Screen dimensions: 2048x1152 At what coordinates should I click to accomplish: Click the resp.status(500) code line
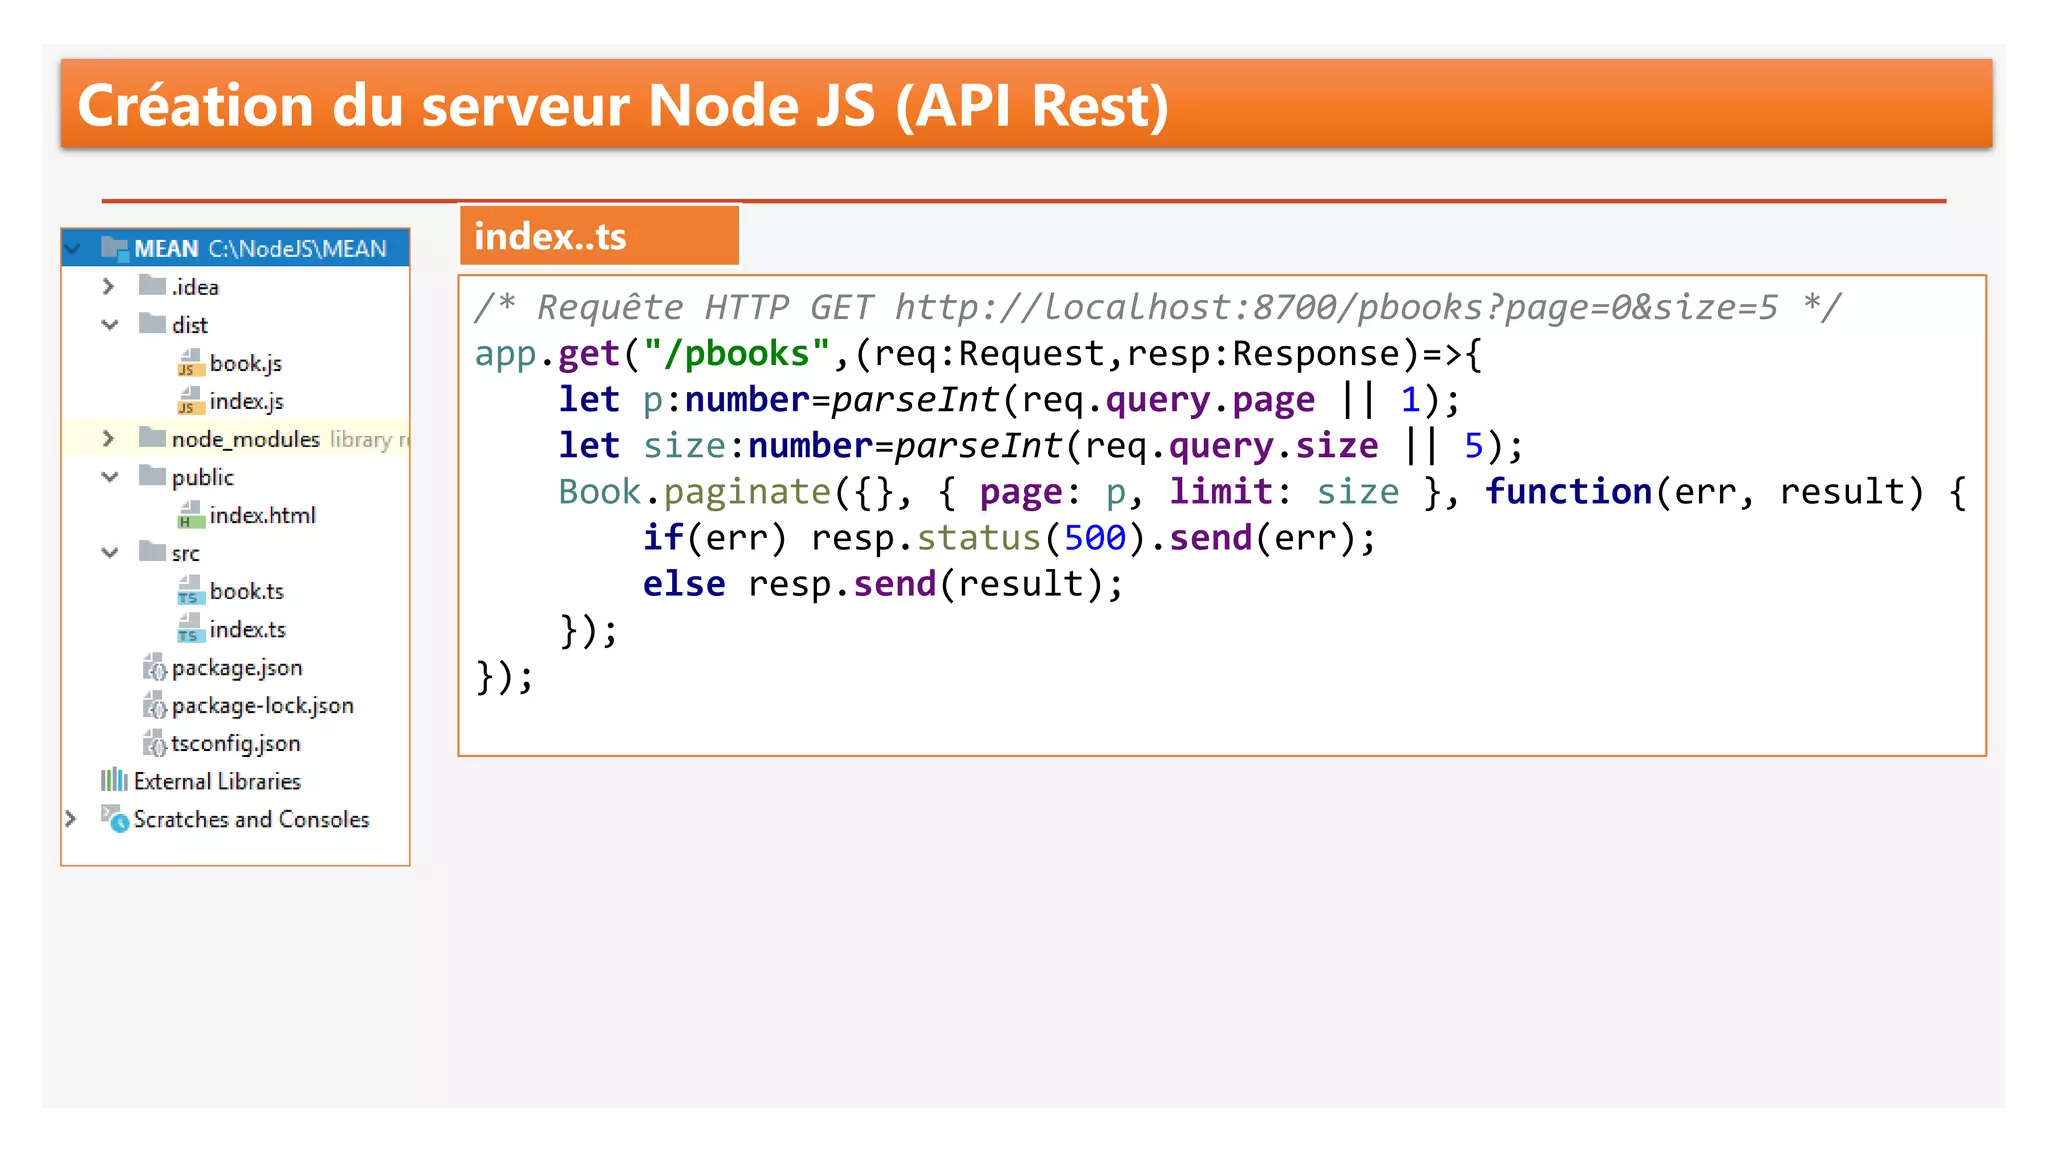coord(1009,538)
